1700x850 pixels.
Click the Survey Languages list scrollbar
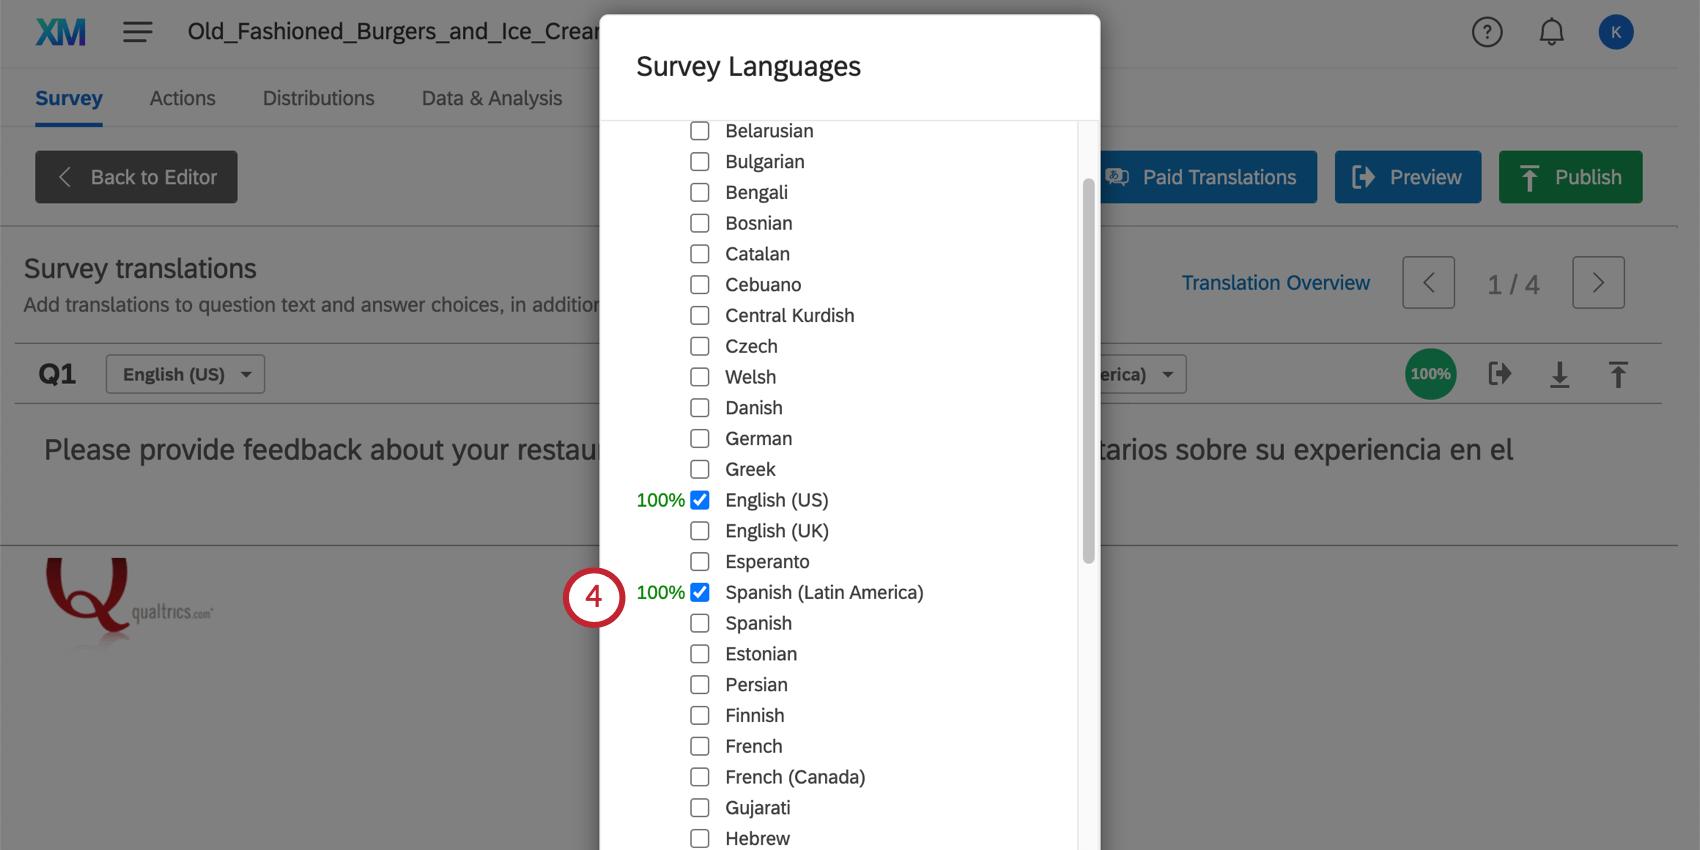(x=1089, y=370)
